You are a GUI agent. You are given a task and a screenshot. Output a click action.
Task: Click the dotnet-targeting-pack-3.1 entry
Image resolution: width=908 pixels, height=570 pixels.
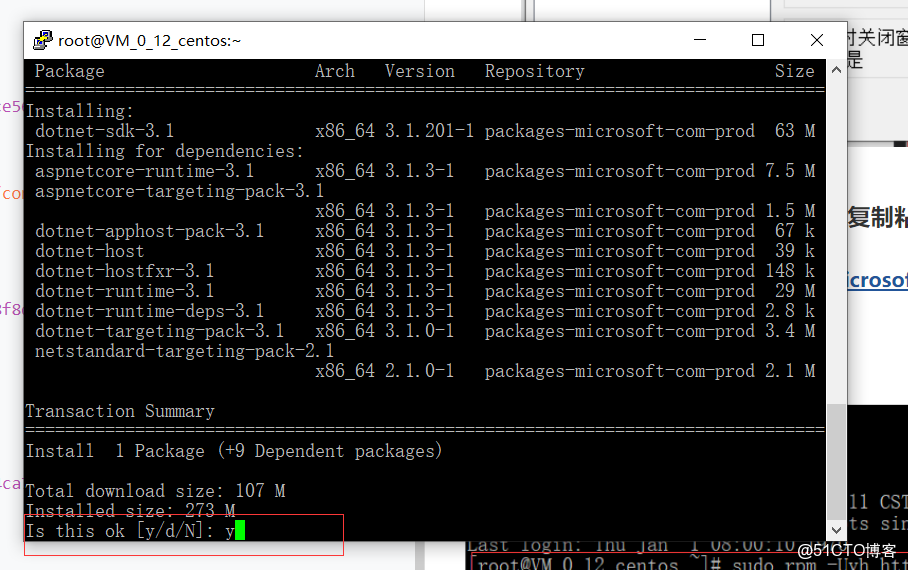159,331
